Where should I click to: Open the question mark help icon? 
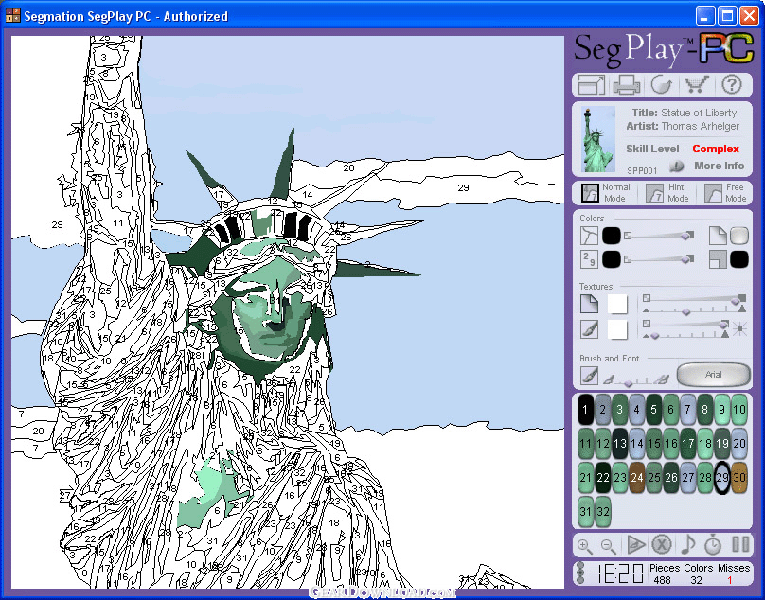click(731, 85)
